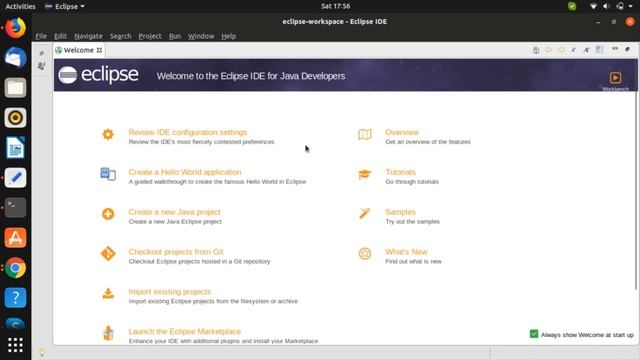Open the clock showing Sat 17:56
The width and height of the screenshot is (640, 360).
point(336,6)
